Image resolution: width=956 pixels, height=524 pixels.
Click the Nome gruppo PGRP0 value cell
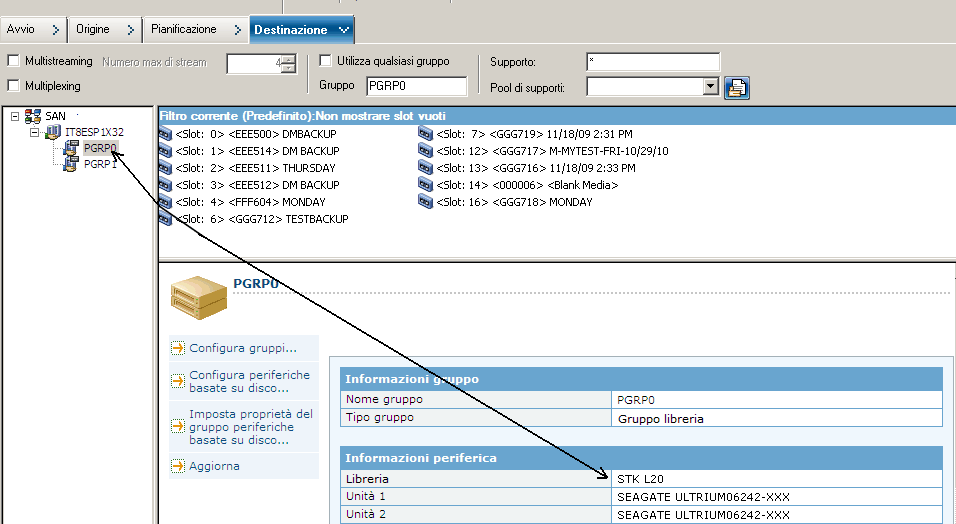tap(777, 400)
